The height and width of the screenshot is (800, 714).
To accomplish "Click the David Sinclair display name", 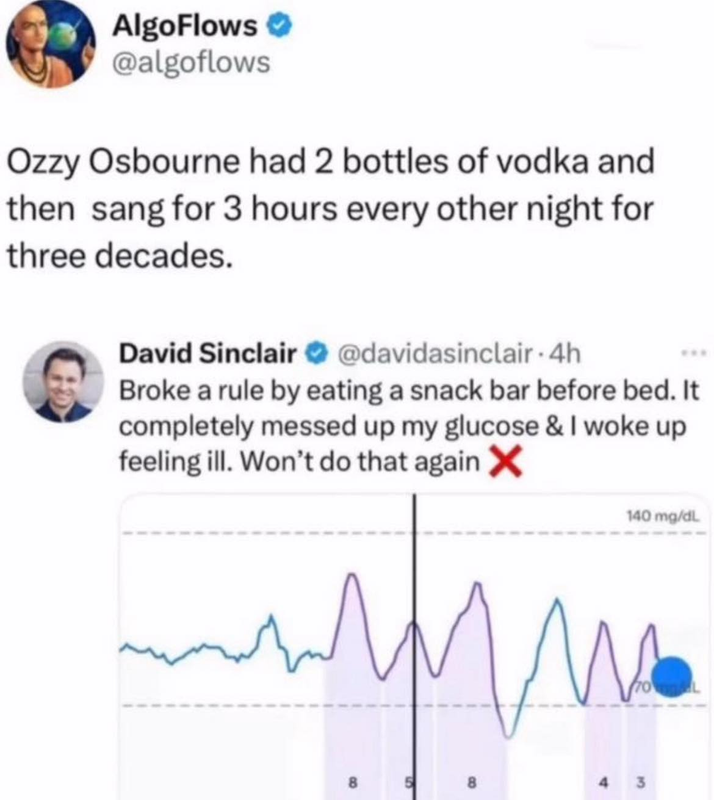I will click(208, 353).
